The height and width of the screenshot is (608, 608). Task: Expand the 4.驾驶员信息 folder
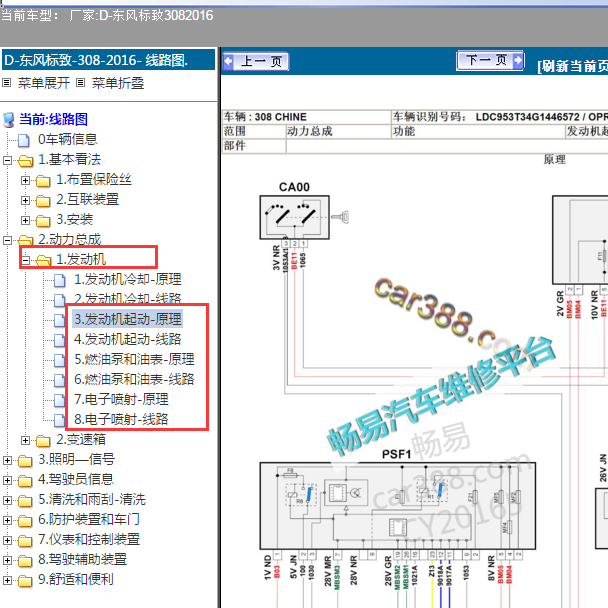(x=7, y=480)
